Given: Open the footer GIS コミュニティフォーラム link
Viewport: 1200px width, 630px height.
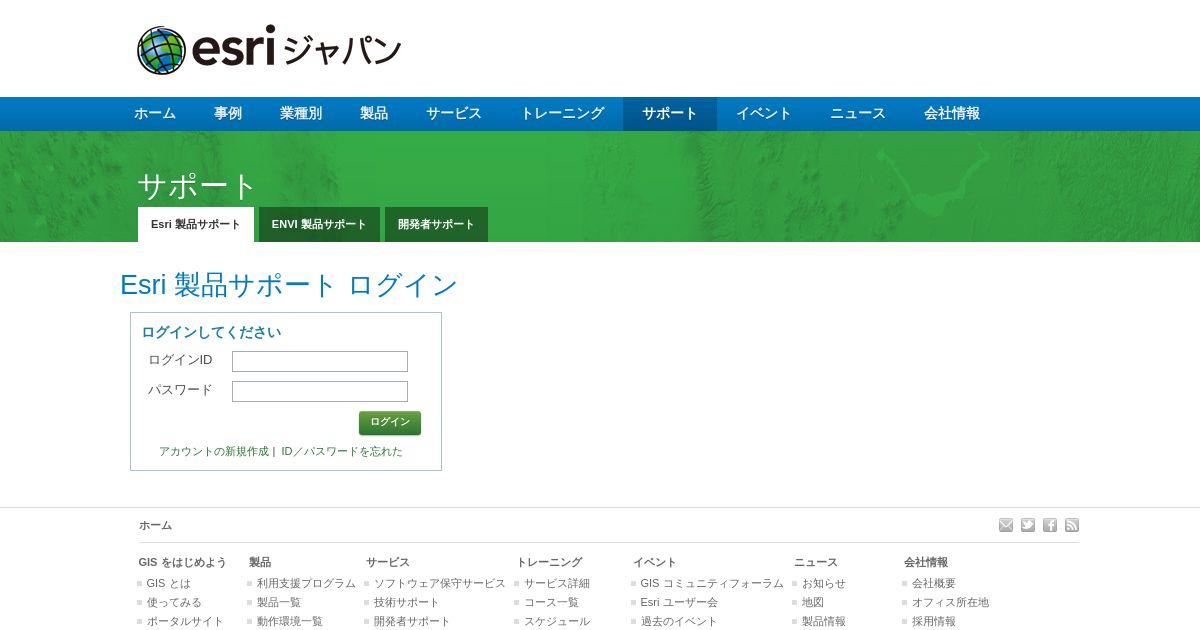Looking at the screenshot, I should coord(712,583).
